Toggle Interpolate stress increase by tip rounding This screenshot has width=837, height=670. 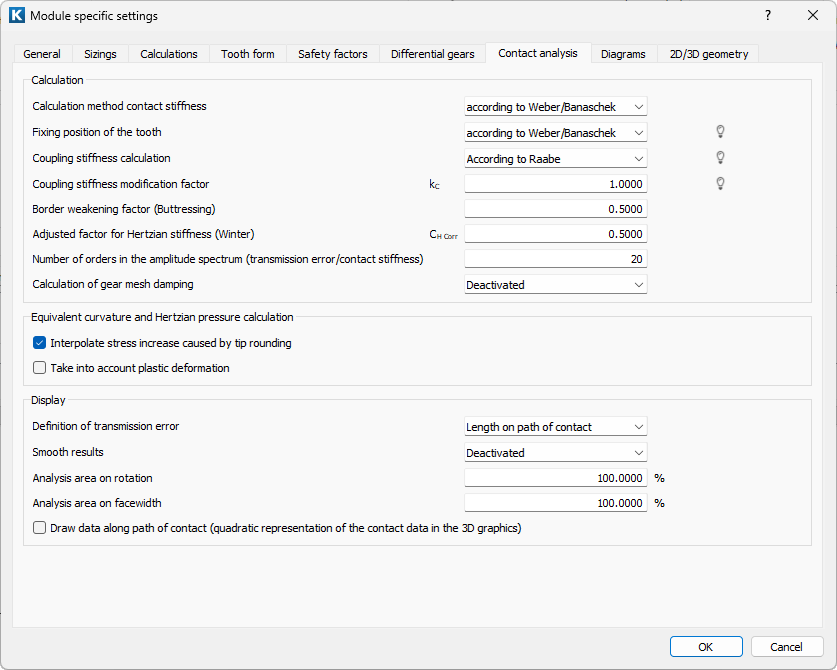[x=40, y=343]
